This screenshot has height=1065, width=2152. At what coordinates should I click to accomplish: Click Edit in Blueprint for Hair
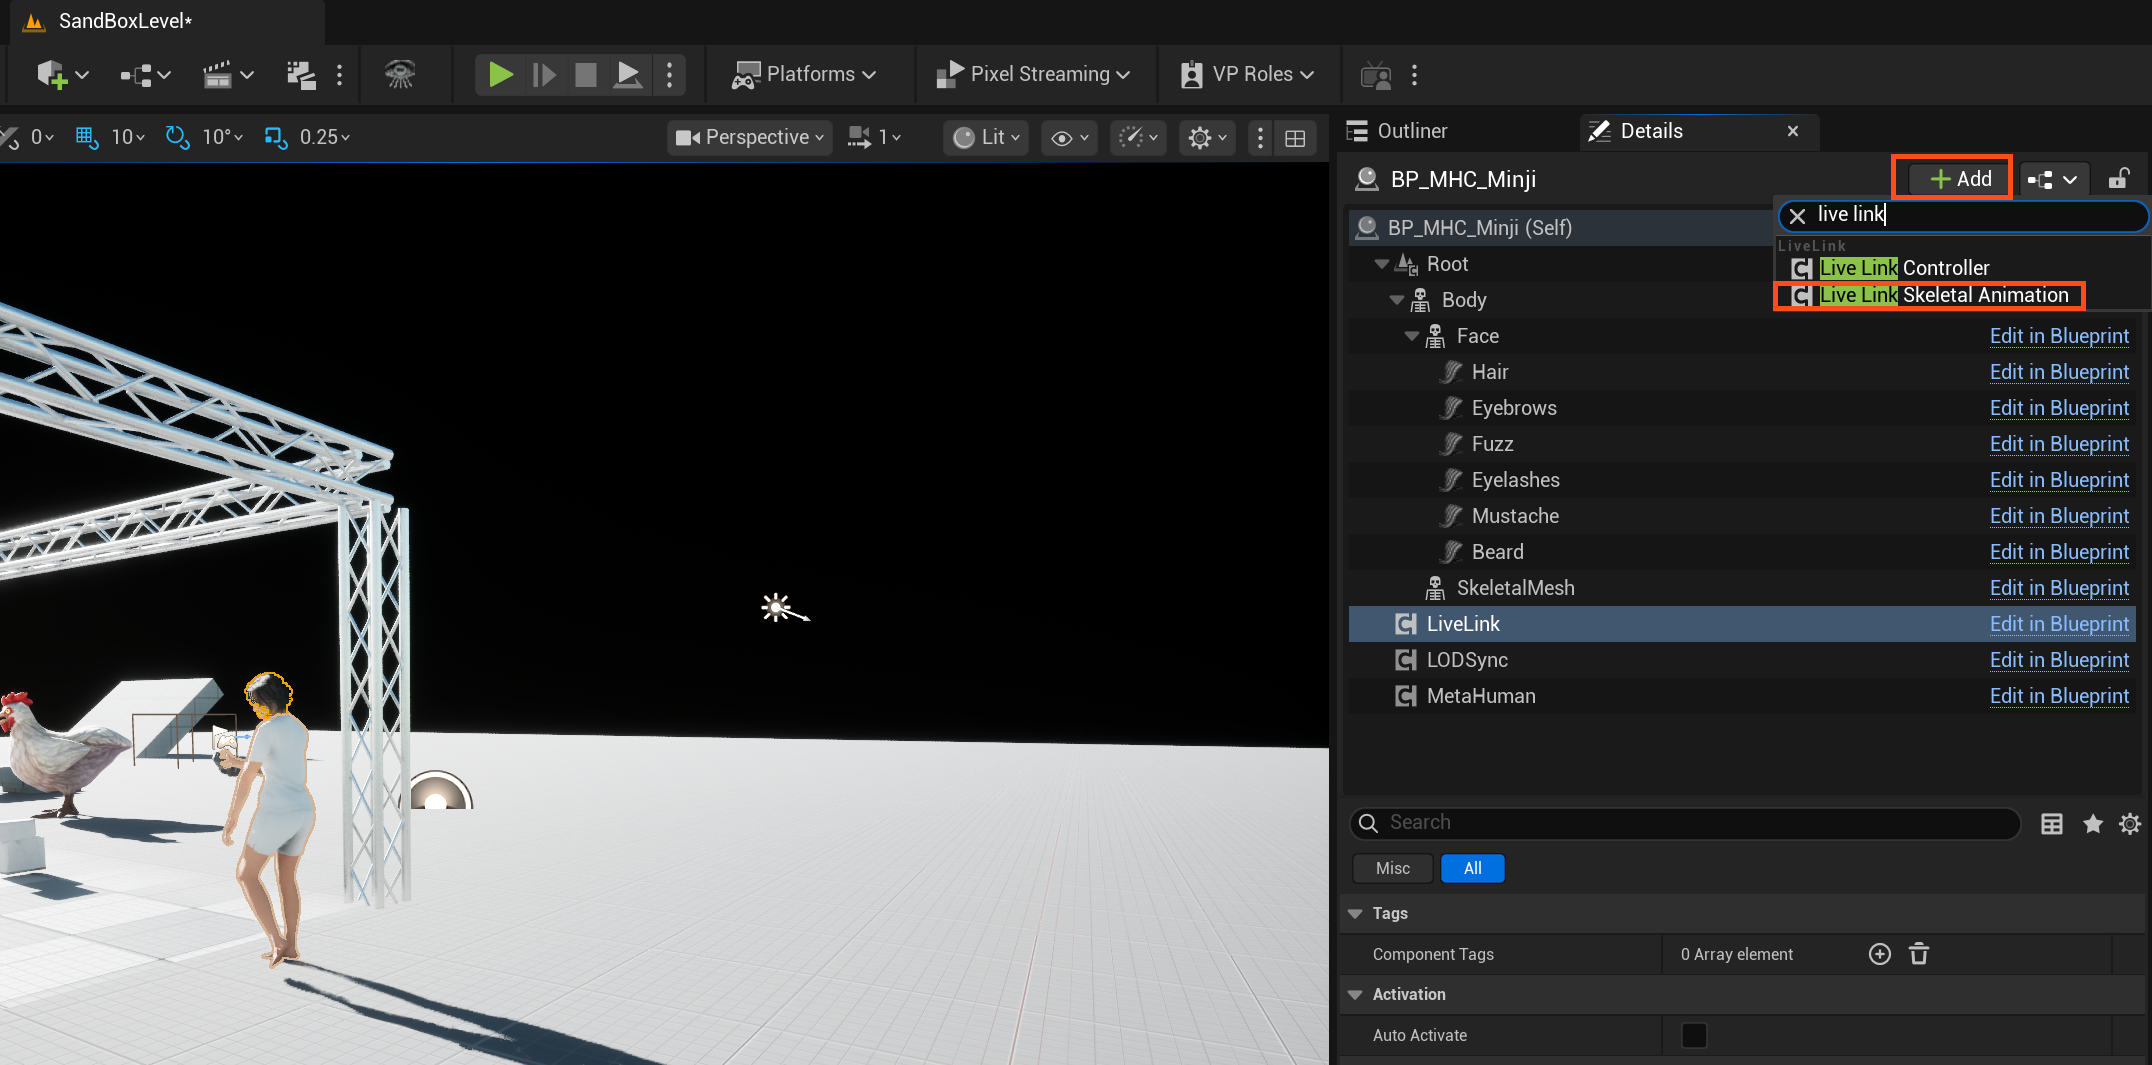point(2059,372)
